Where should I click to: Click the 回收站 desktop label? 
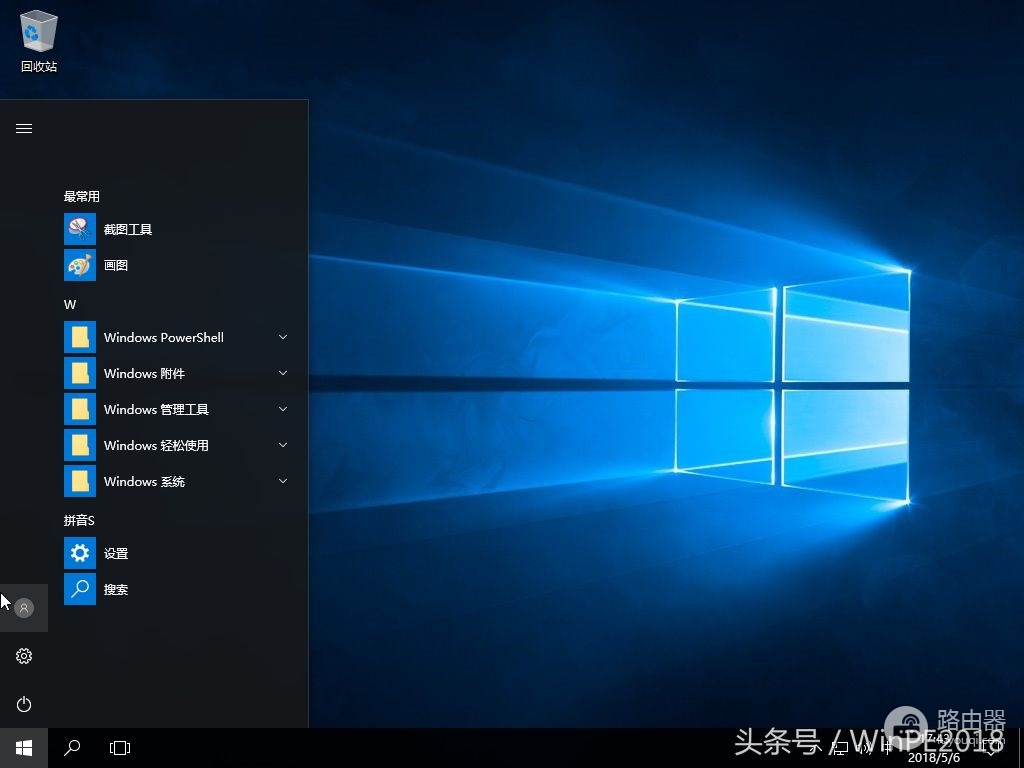click(x=39, y=67)
